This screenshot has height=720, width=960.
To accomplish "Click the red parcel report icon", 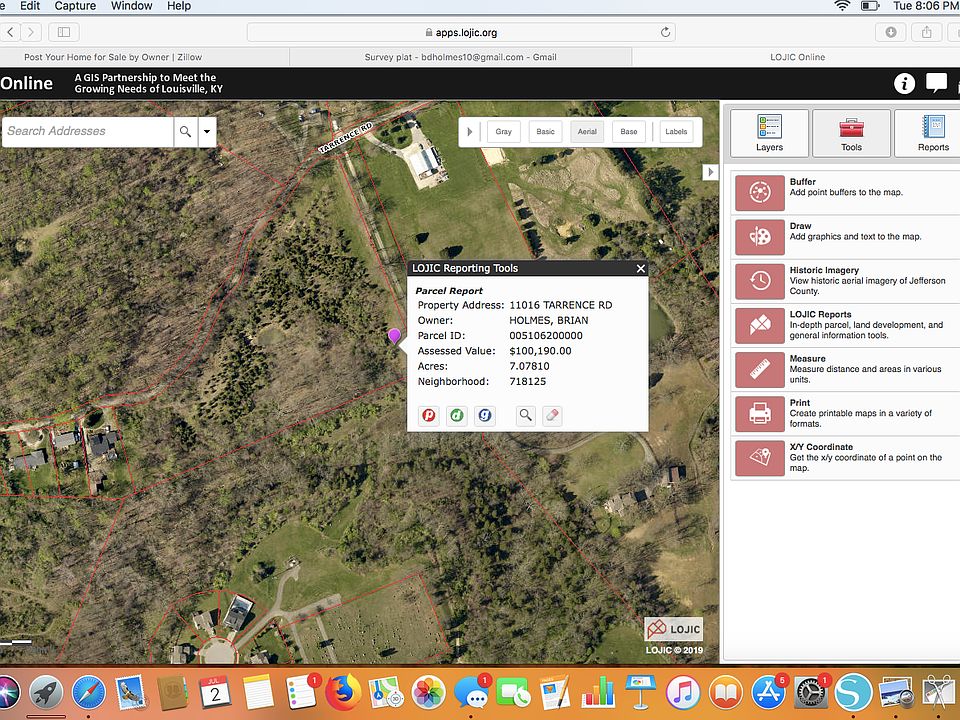I will [x=429, y=415].
